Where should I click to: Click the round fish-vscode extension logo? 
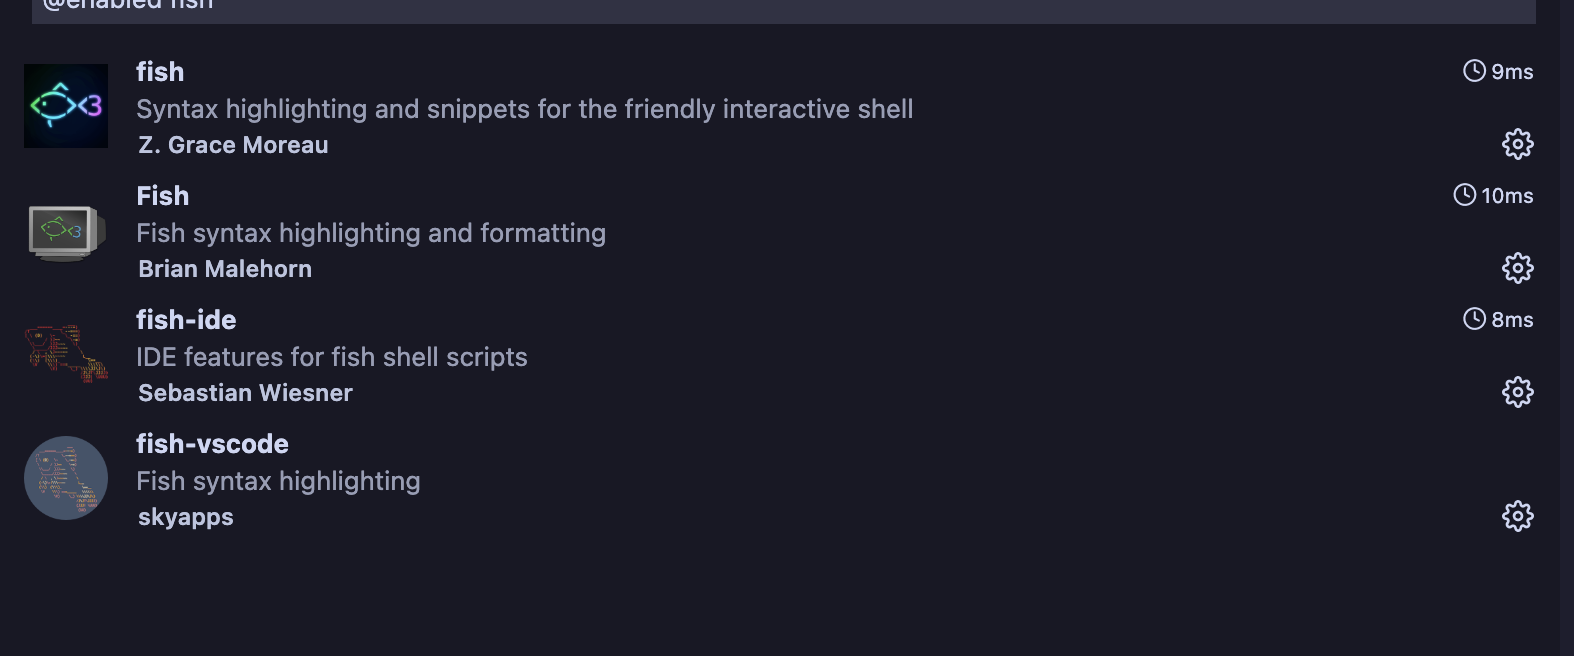click(66, 478)
